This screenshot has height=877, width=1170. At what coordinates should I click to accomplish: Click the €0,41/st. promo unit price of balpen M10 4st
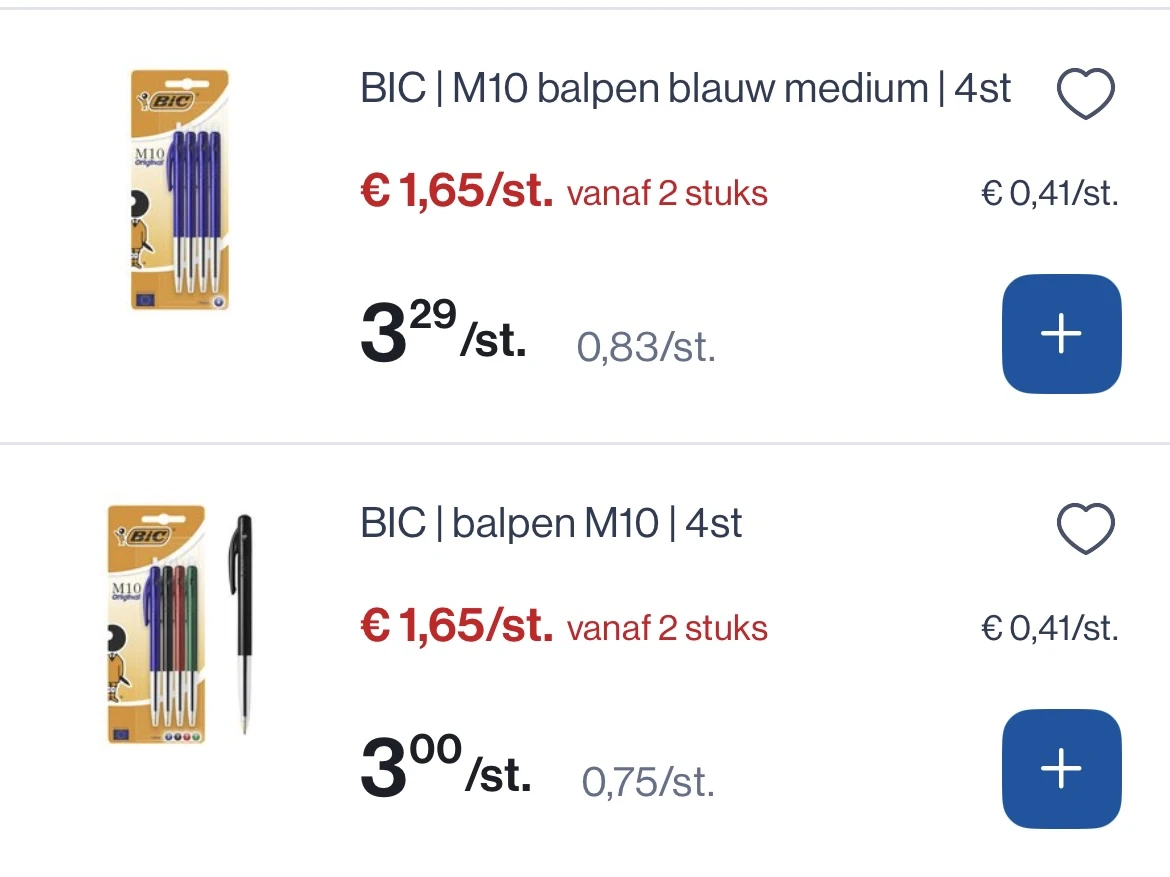click(1050, 628)
